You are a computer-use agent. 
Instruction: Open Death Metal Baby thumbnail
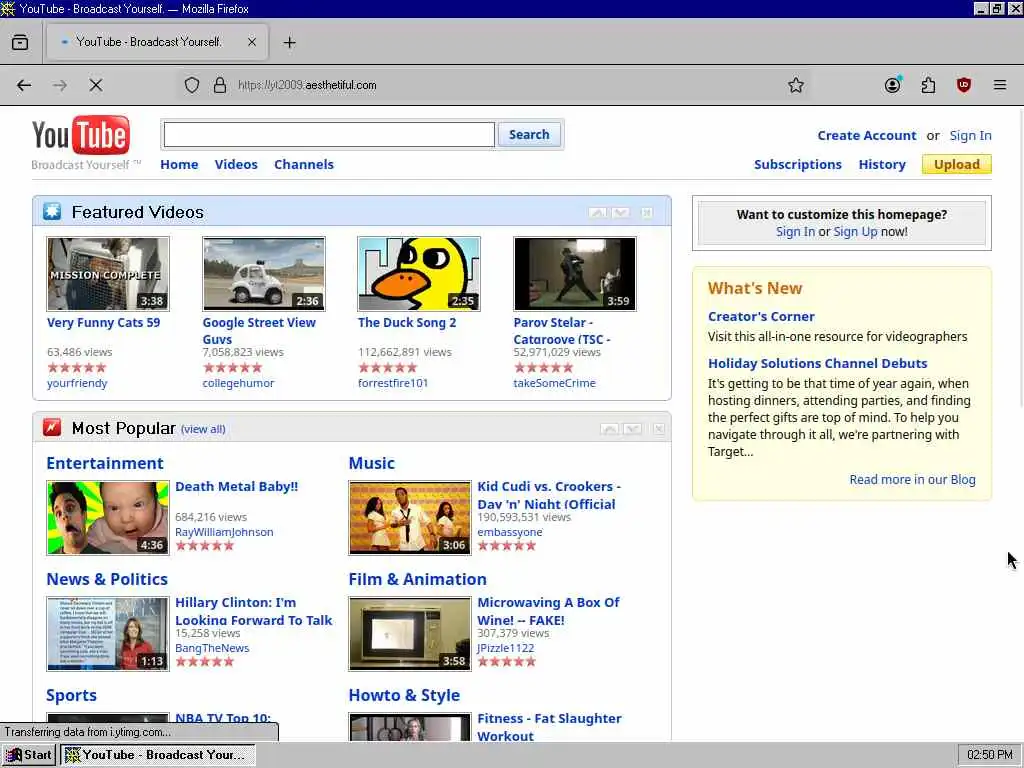click(x=108, y=518)
